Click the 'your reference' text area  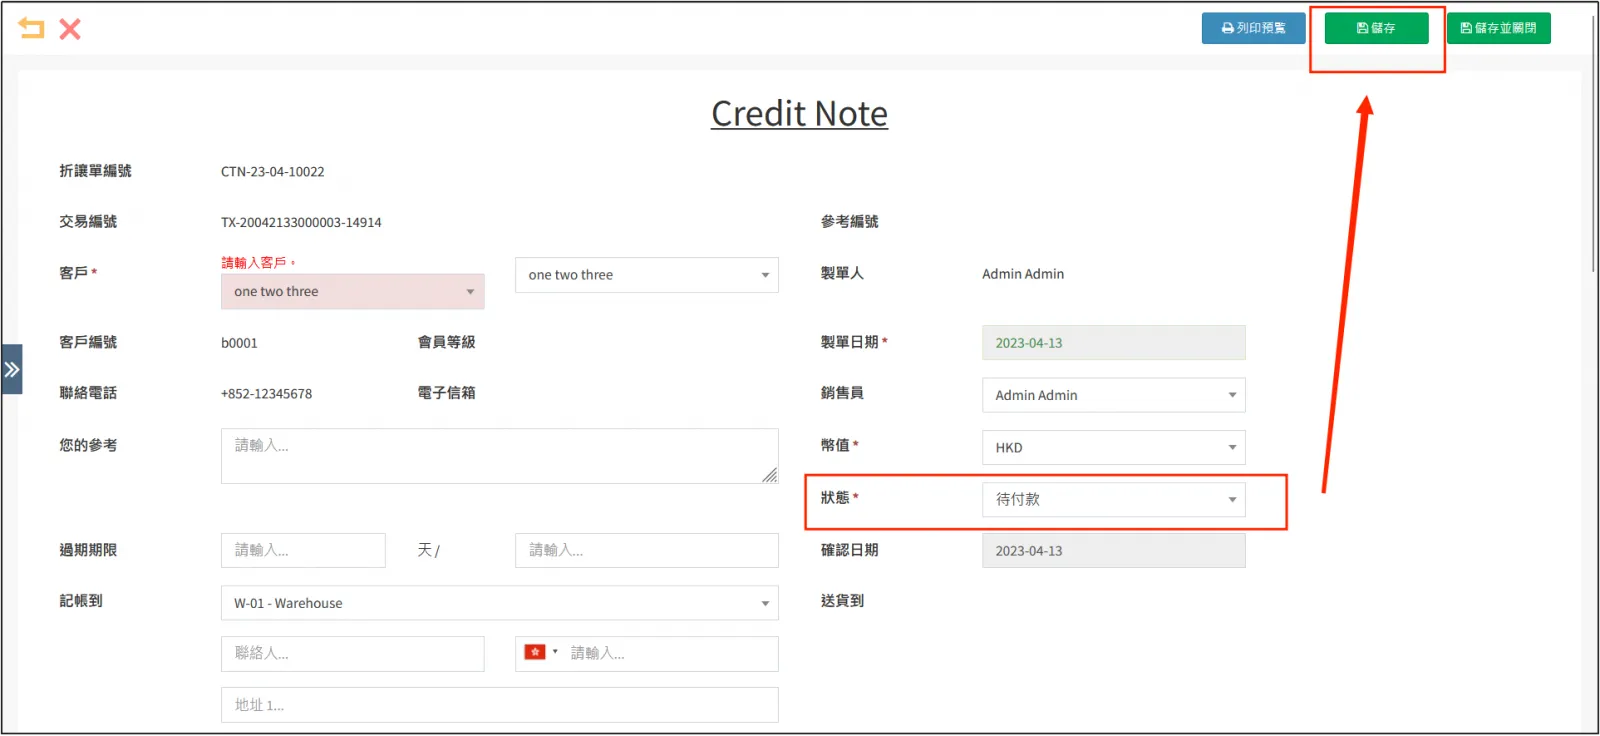click(x=499, y=456)
